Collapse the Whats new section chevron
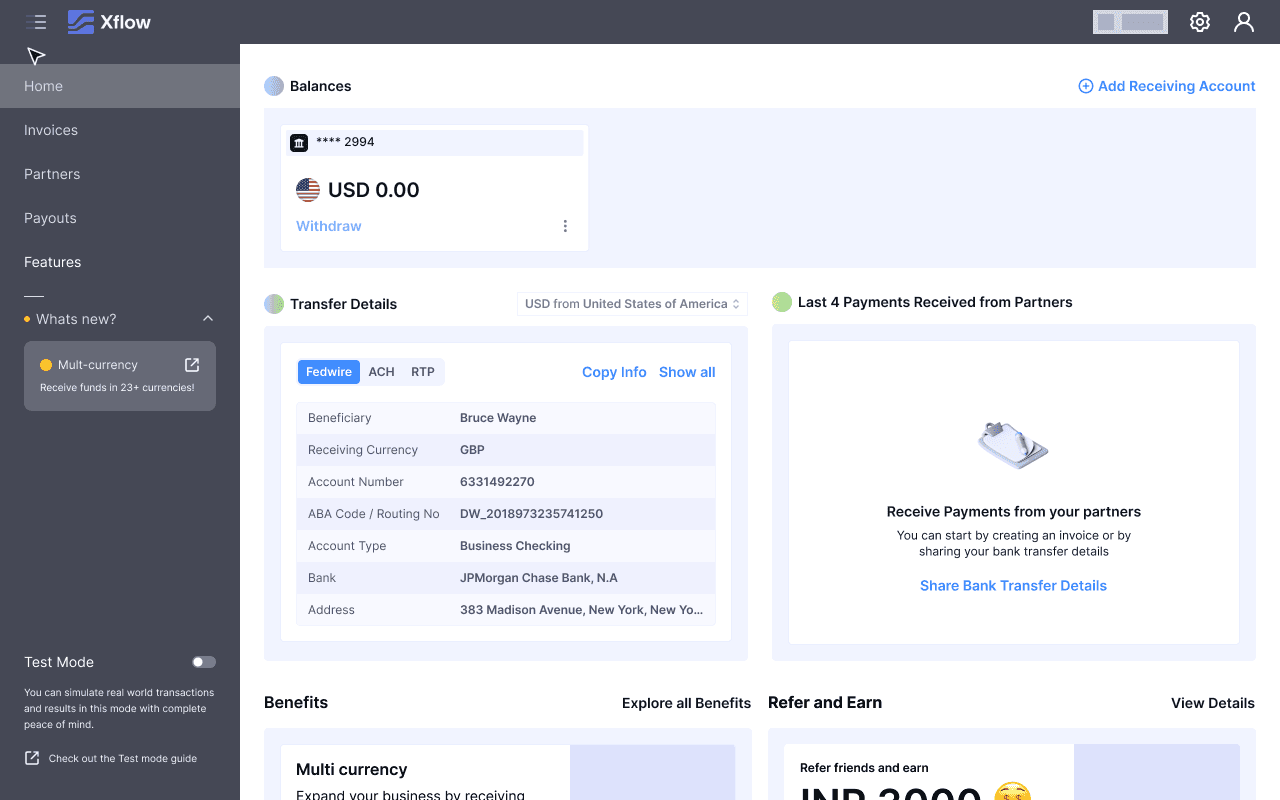Viewport: 1280px width, 800px height. 208,319
